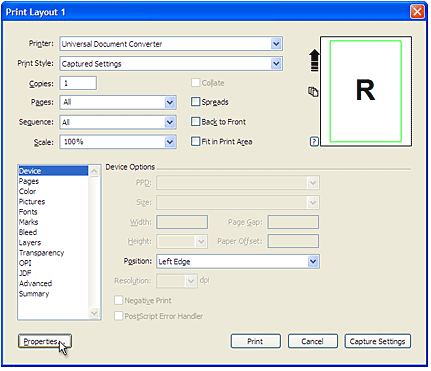431x371 pixels.
Task: Click the Capture Settings button
Action: coord(378,341)
